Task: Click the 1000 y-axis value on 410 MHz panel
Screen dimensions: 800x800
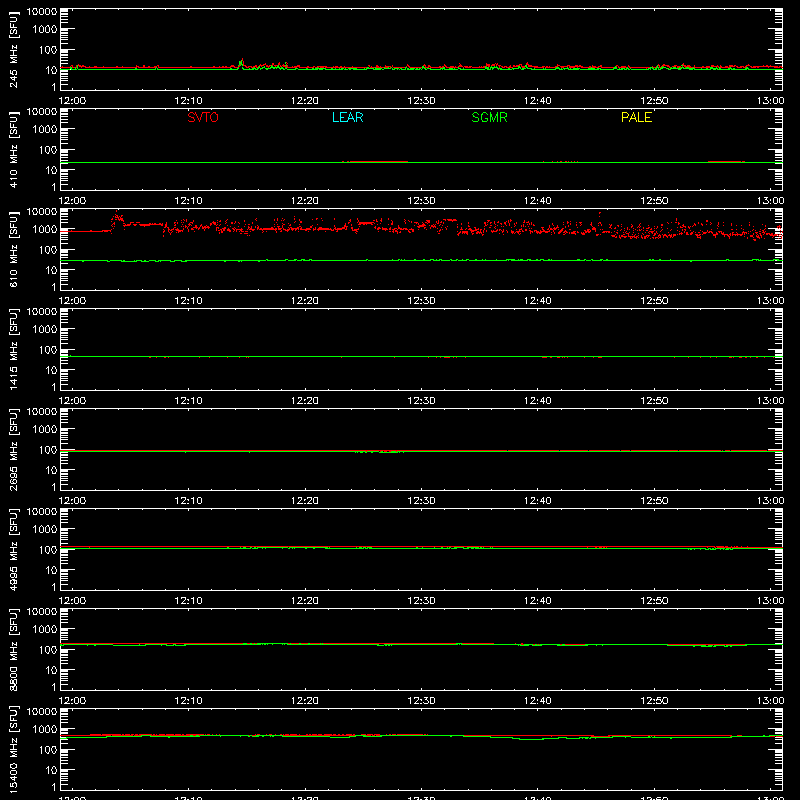Action: [x=45, y=130]
